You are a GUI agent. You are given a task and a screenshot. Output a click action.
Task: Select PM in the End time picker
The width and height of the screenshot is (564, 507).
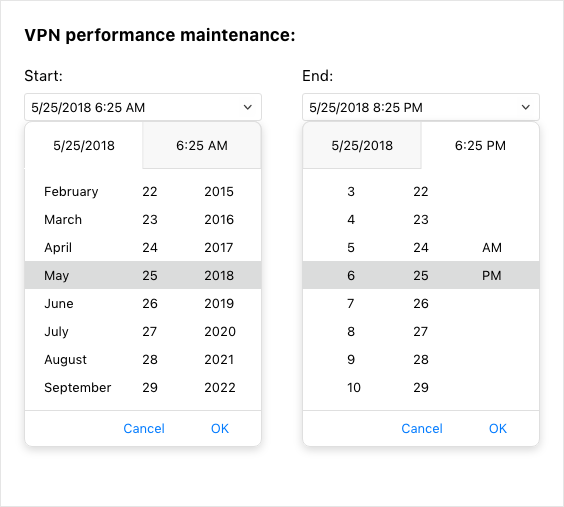tap(492, 275)
